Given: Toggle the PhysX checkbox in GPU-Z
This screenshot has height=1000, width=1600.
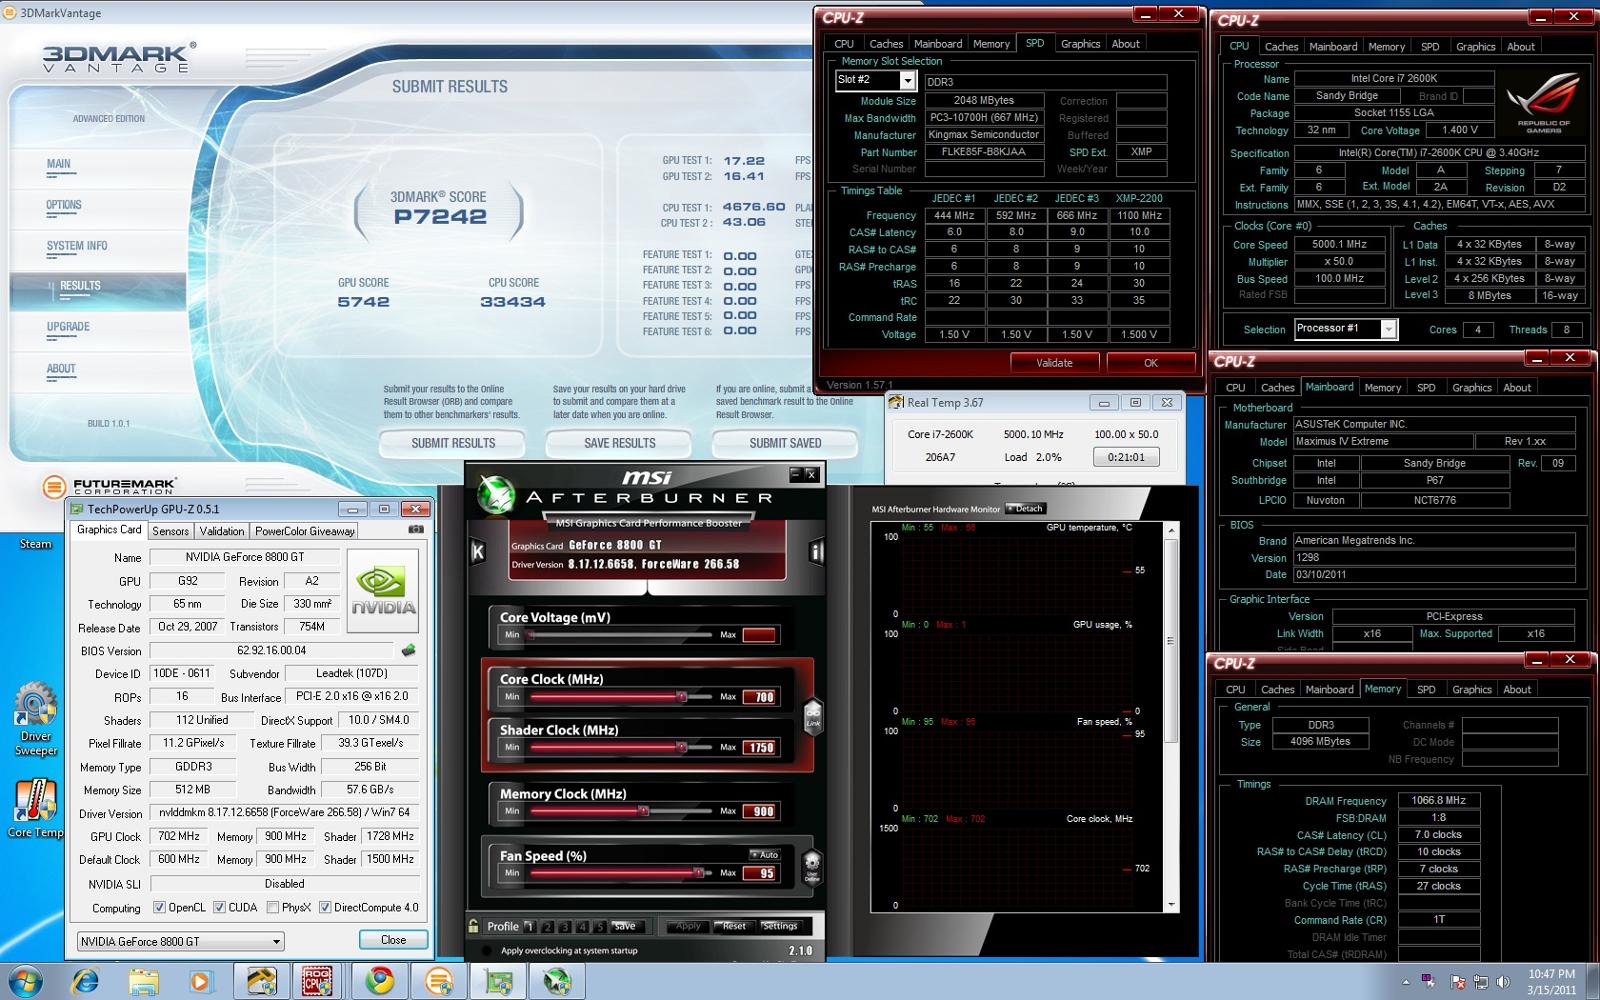Looking at the screenshot, I should [273, 908].
